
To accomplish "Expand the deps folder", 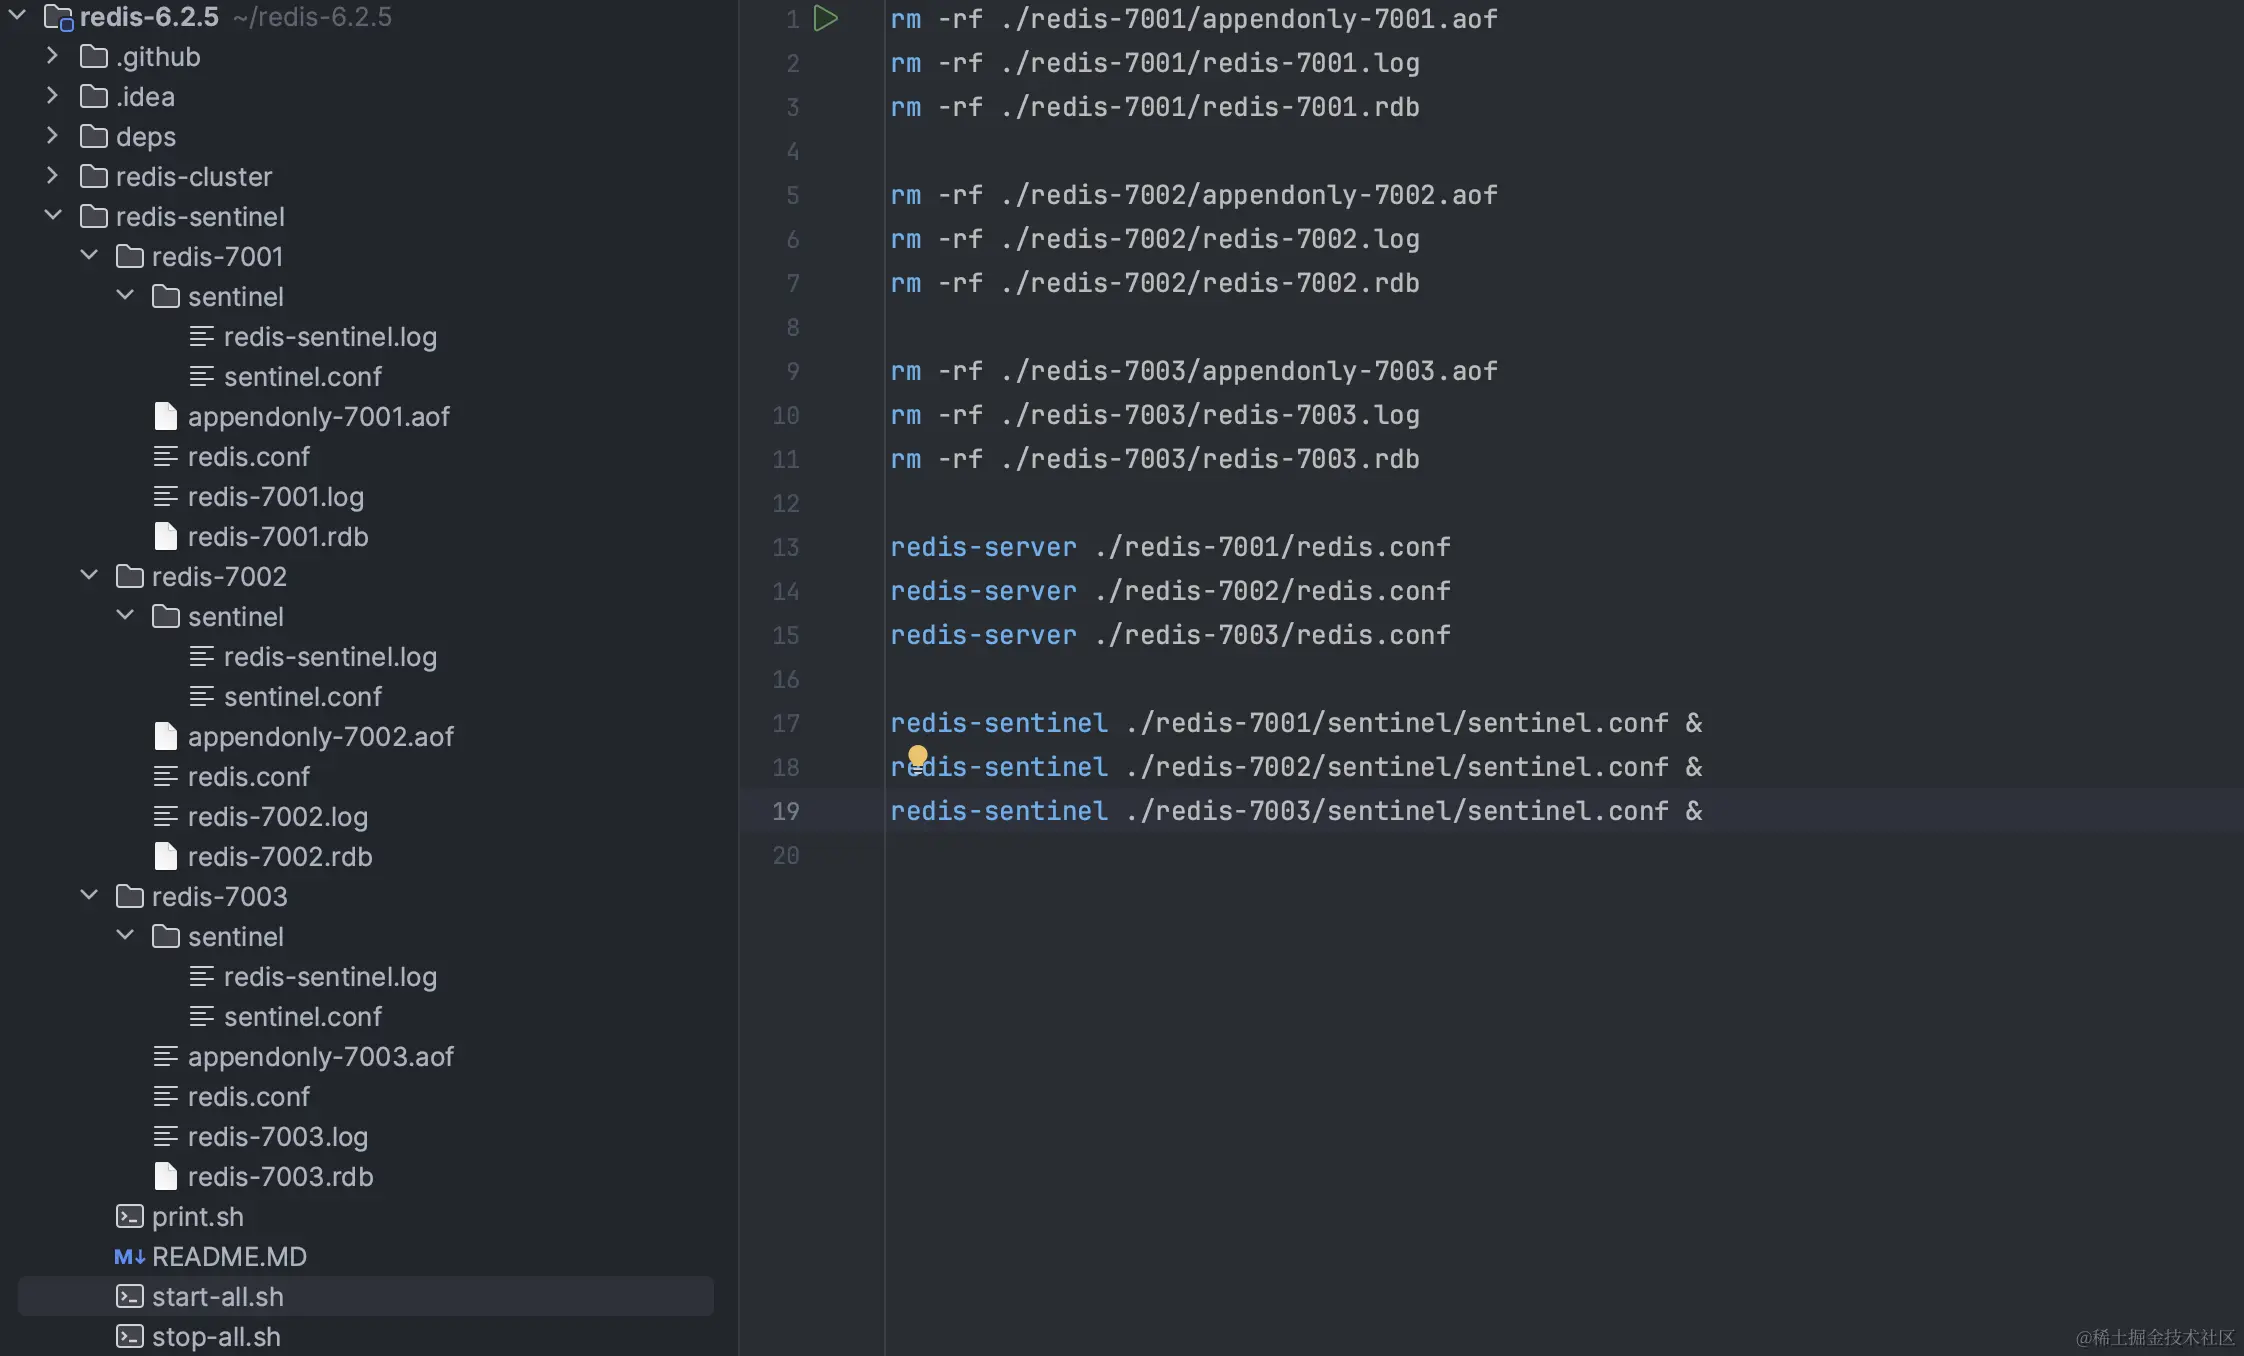I will coord(53,136).
